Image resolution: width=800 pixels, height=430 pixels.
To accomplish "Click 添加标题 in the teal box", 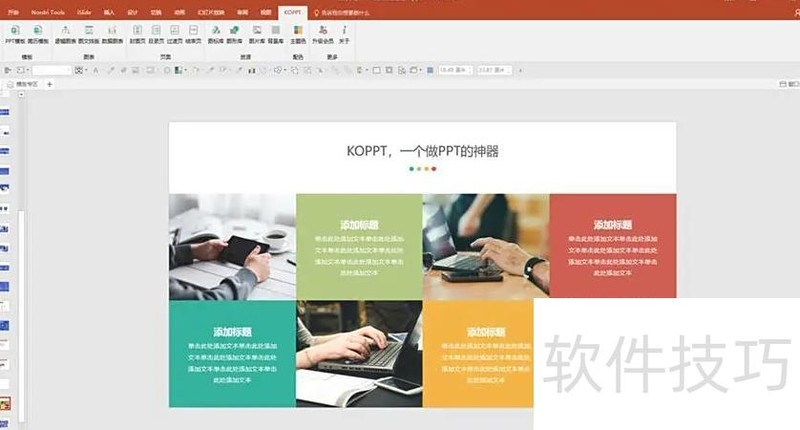I will click(x=232, y=332).
